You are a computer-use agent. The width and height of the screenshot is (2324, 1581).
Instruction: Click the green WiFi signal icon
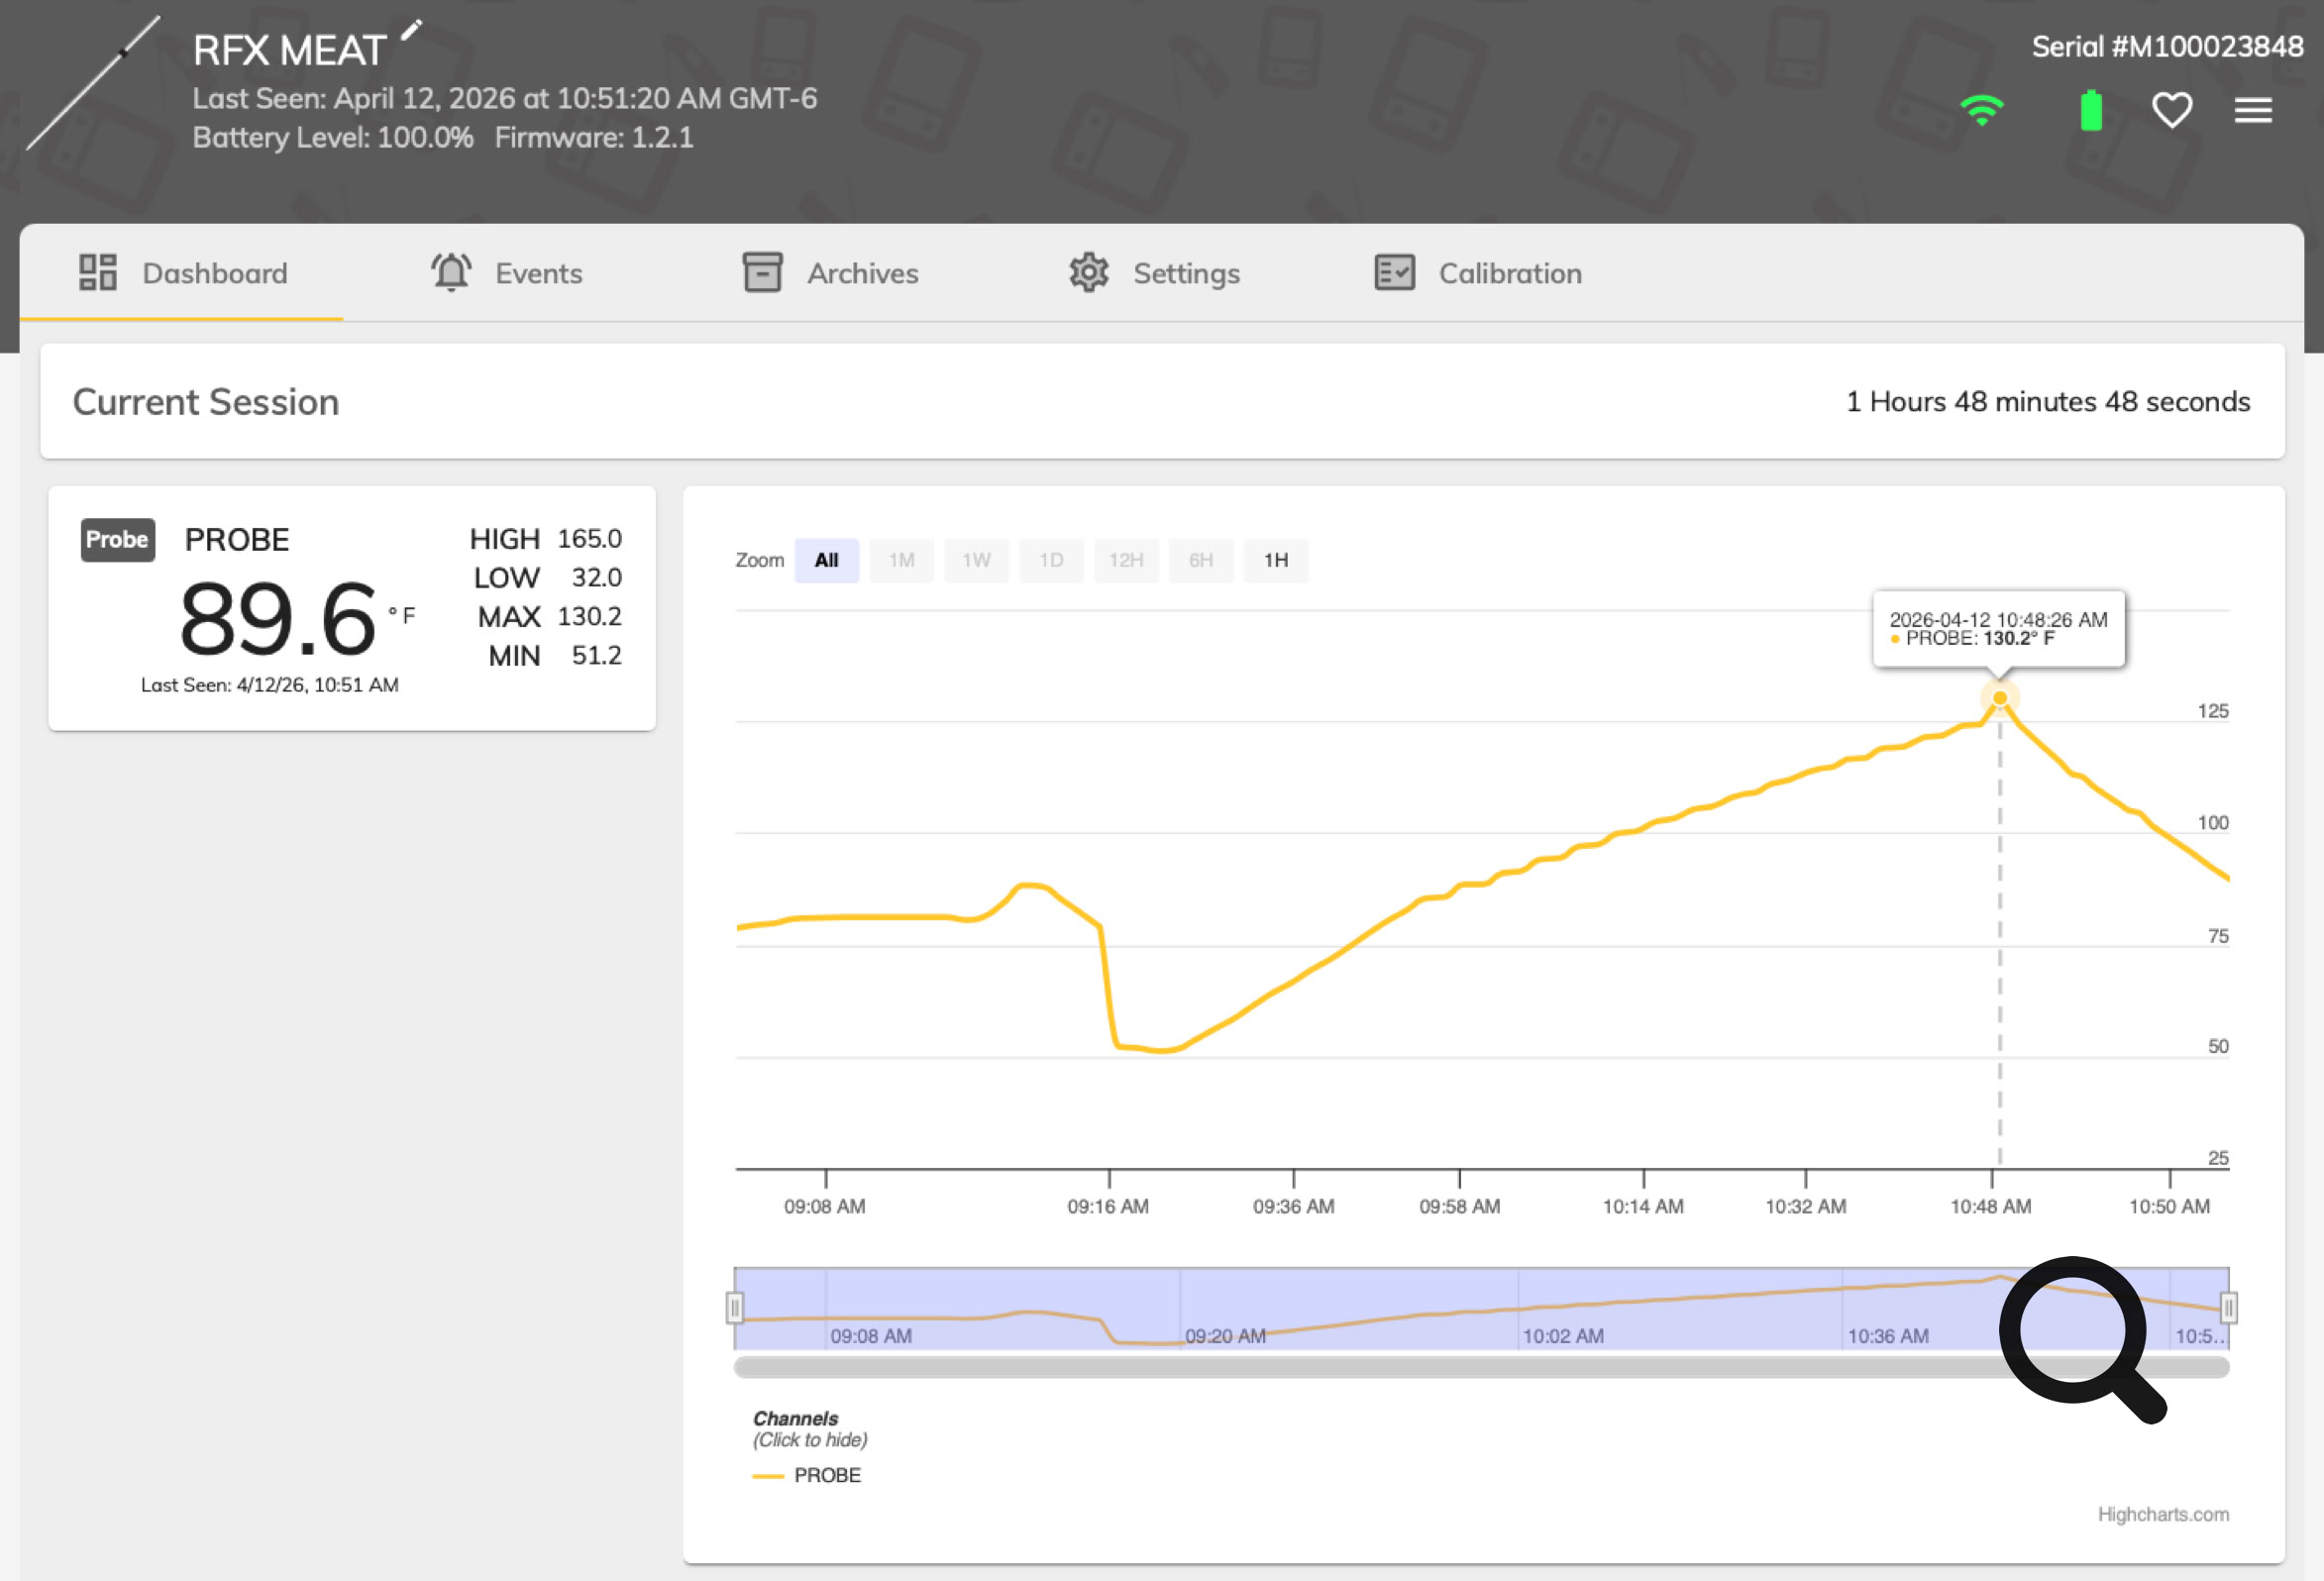point(1981,110)
